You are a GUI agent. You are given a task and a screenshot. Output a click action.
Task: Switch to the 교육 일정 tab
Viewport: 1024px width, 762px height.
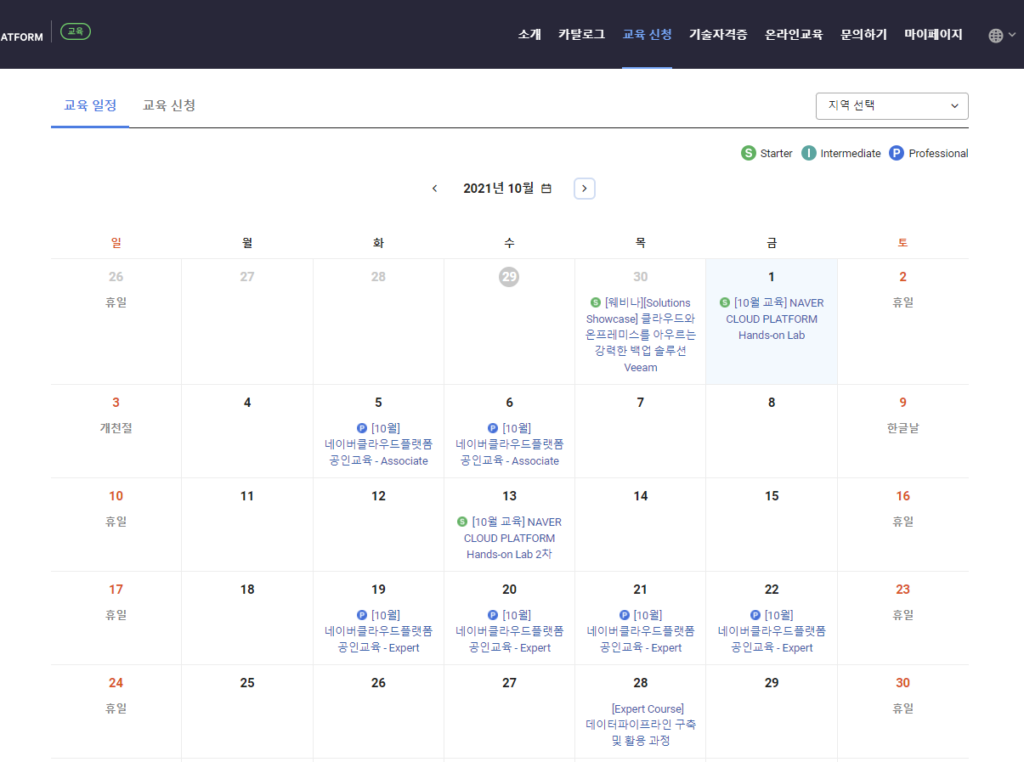tap(90, 105)
